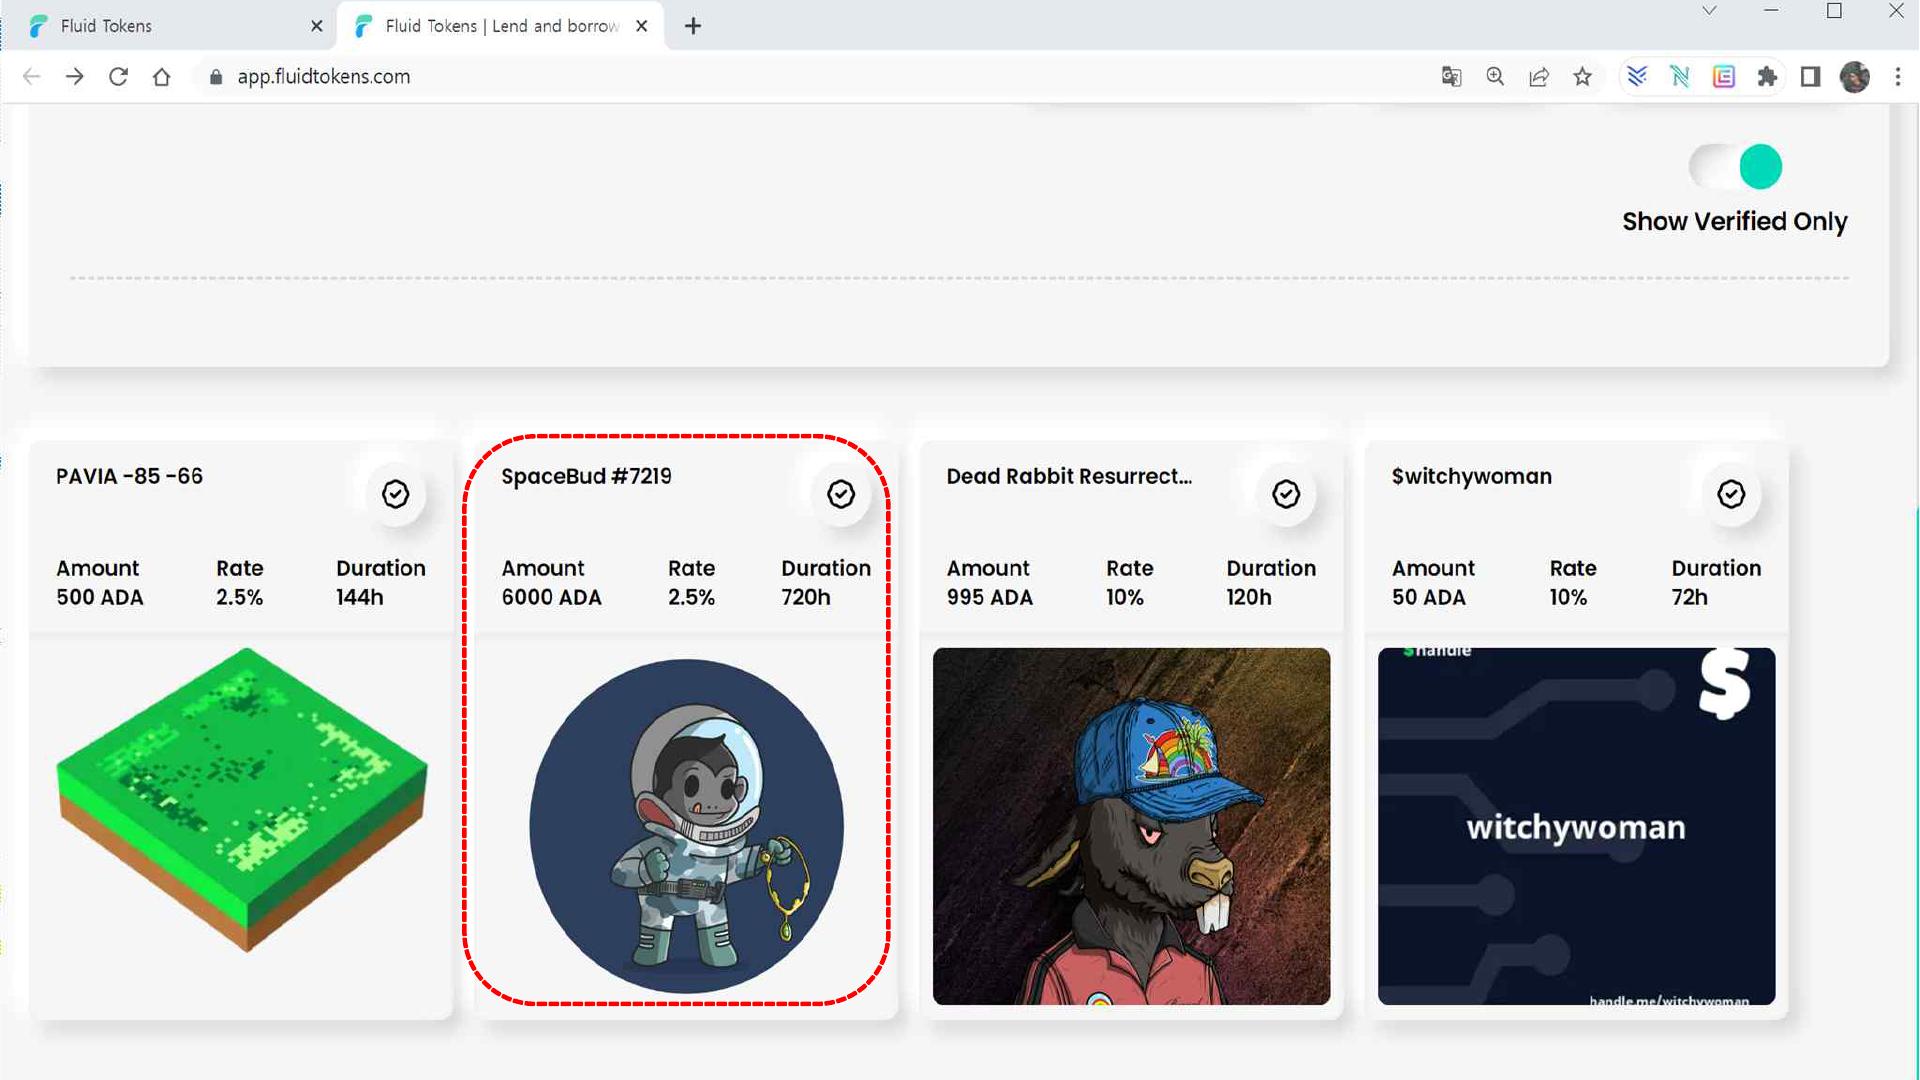Click the 120h duration value
1920x1080 pixels.
tap(1249, 597)
